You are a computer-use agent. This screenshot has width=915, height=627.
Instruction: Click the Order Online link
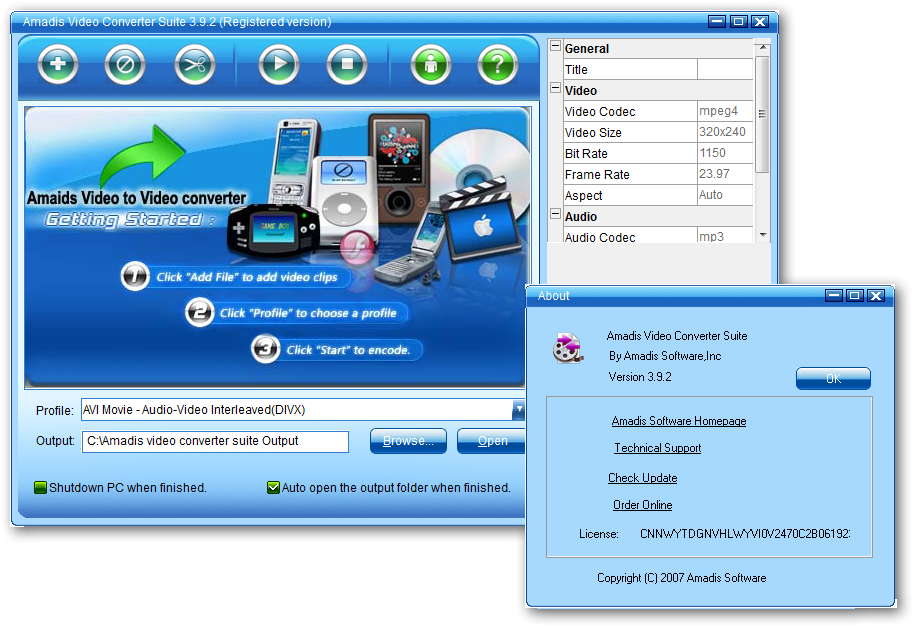(642, 505)
